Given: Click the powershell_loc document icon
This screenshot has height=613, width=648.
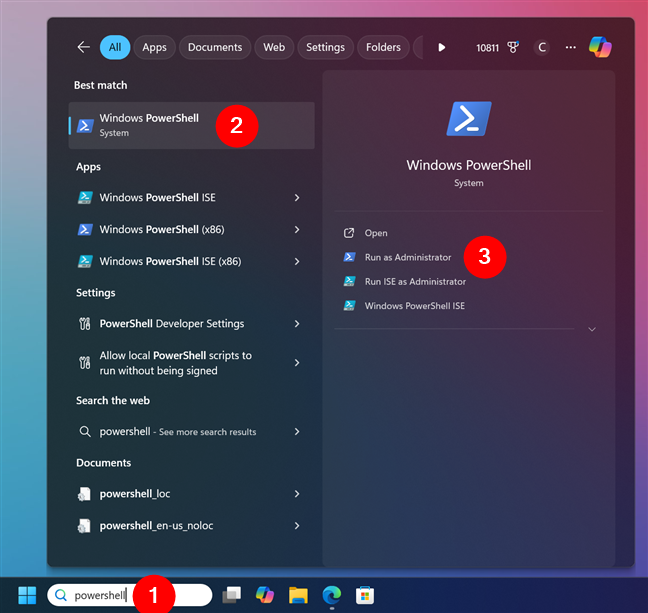Looking at the screenshot, I should tap(84, 494).
